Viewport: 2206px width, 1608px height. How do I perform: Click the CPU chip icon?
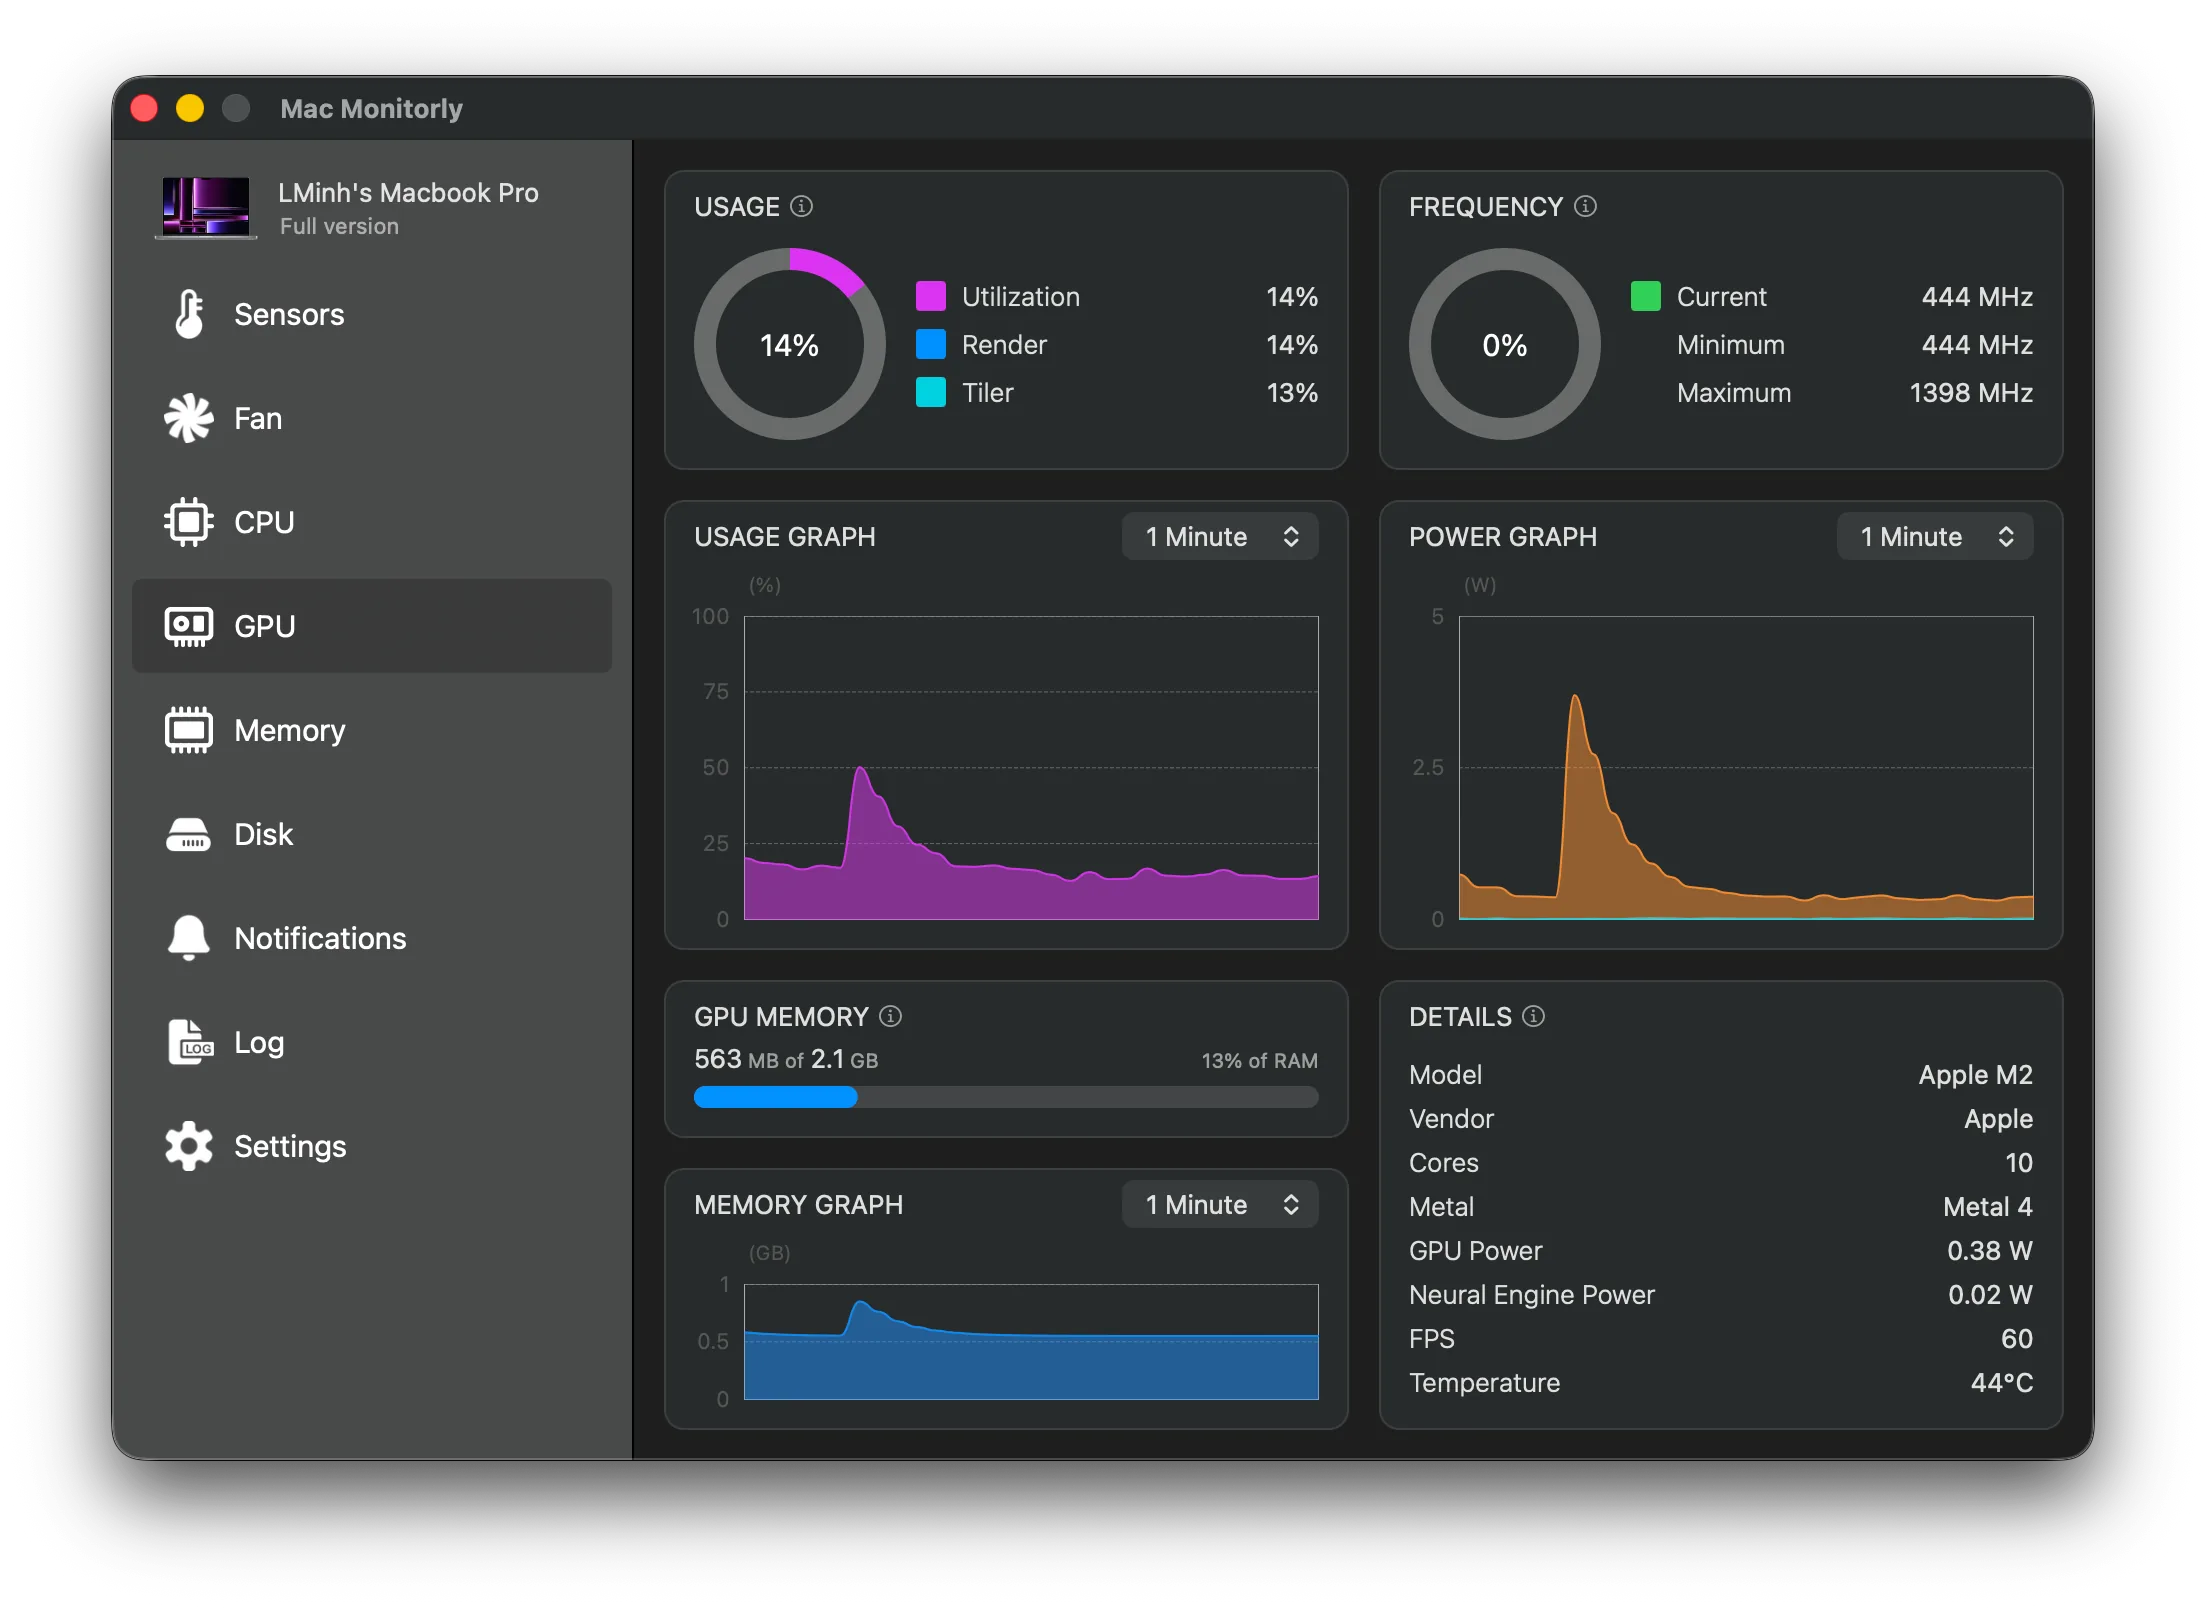click(x=189, y=522)
